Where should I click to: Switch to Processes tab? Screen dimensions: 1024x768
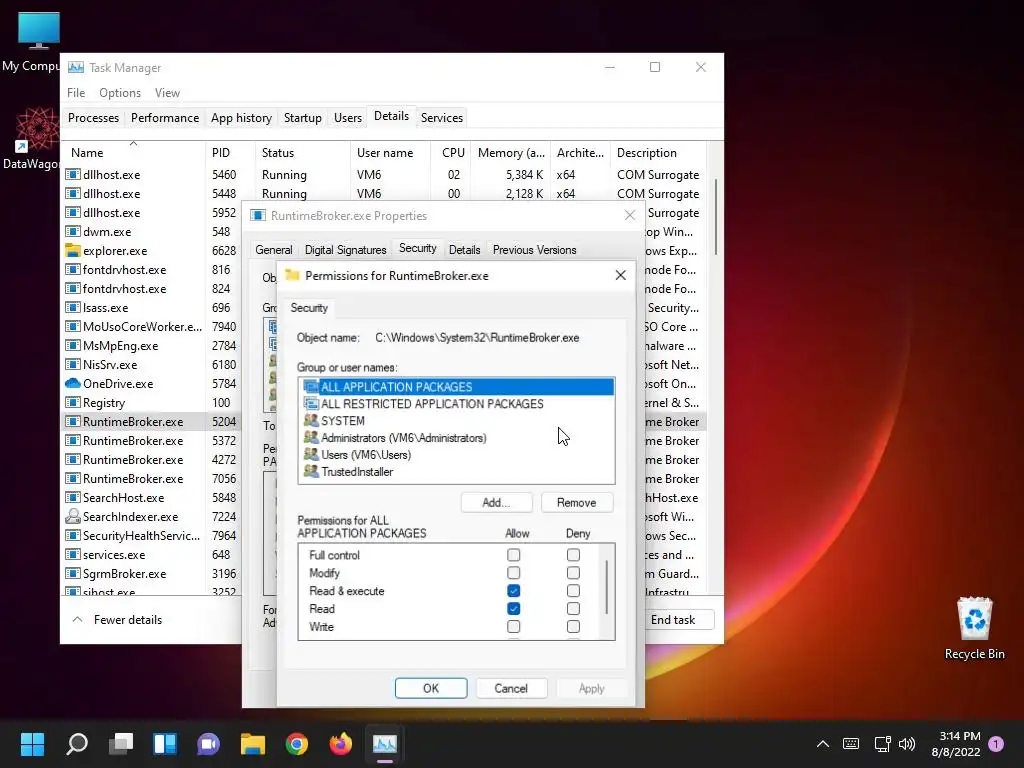click(x=93, y=118)
